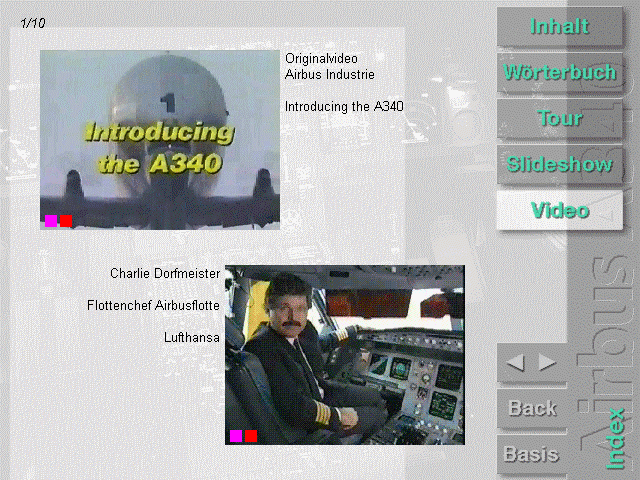The width and height of the screenshot is (640, 480).
Task: Select the highlighted Video button
Action: (559, 211)
